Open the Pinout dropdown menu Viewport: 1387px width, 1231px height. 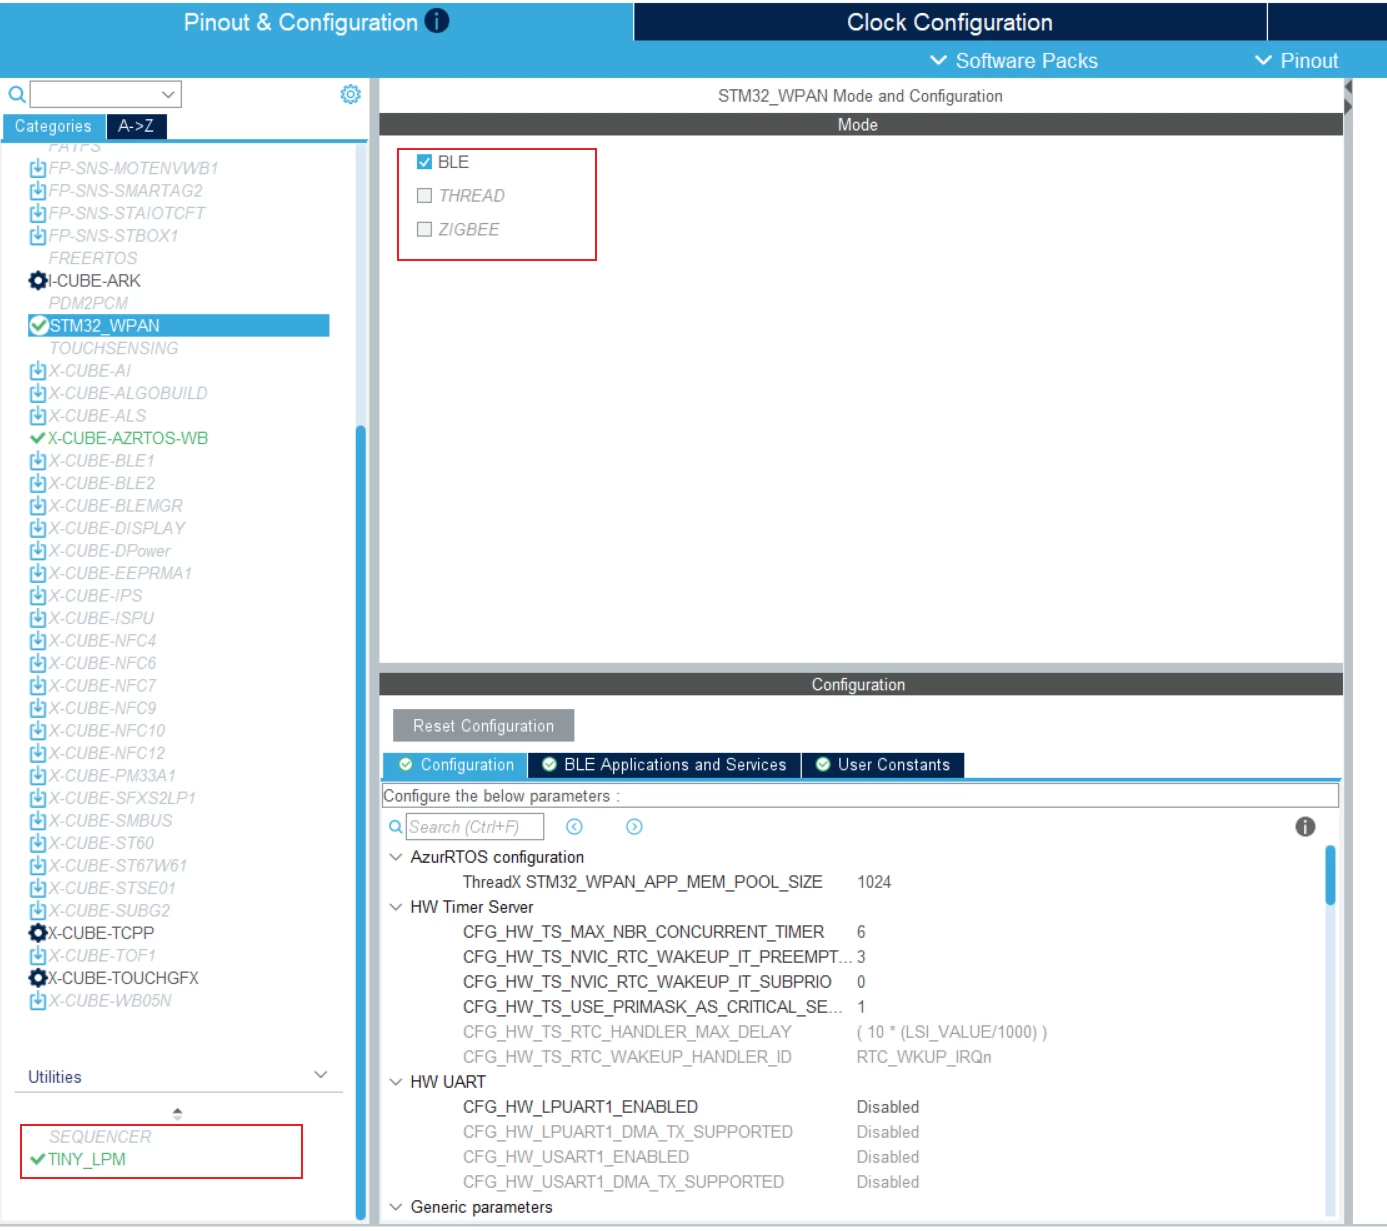click(x=1296, y=61)
